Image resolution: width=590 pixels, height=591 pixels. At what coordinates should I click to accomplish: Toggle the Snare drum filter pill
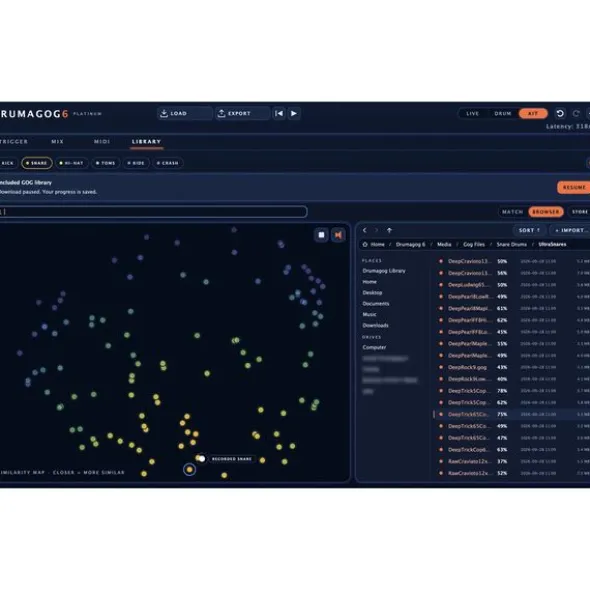tap(37, 163)
